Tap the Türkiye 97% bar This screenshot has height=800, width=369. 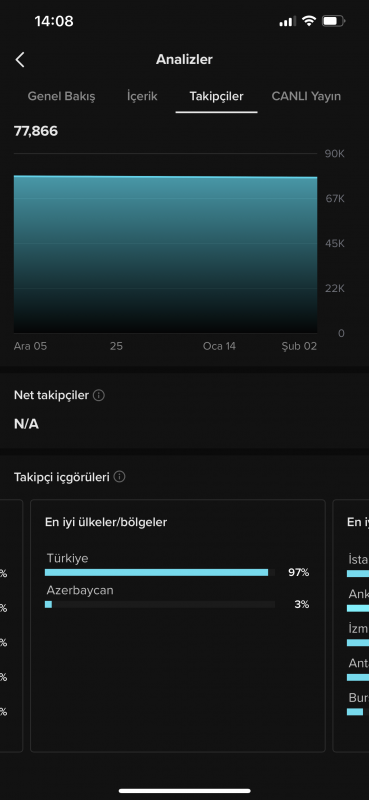(160, 572)
